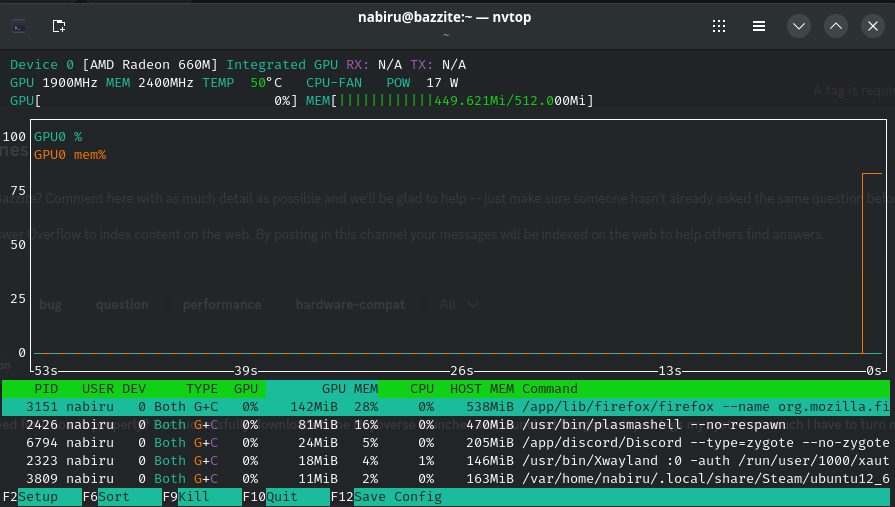Click the GPU0 % legend label
Image resolution: width=895 pixels, height=507 pixels.
point(58,136)
